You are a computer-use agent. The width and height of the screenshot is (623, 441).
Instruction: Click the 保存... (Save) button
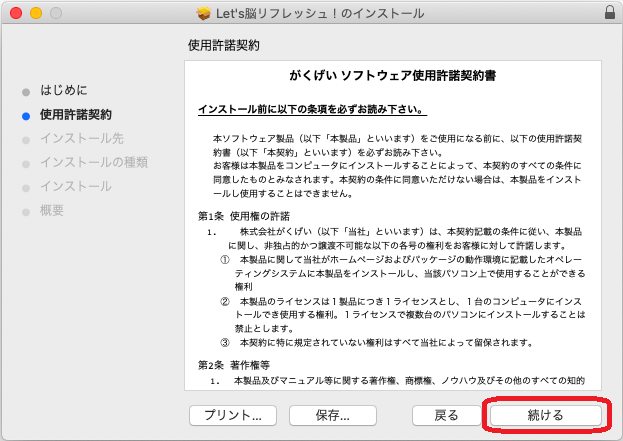click(x=333, y=415)
